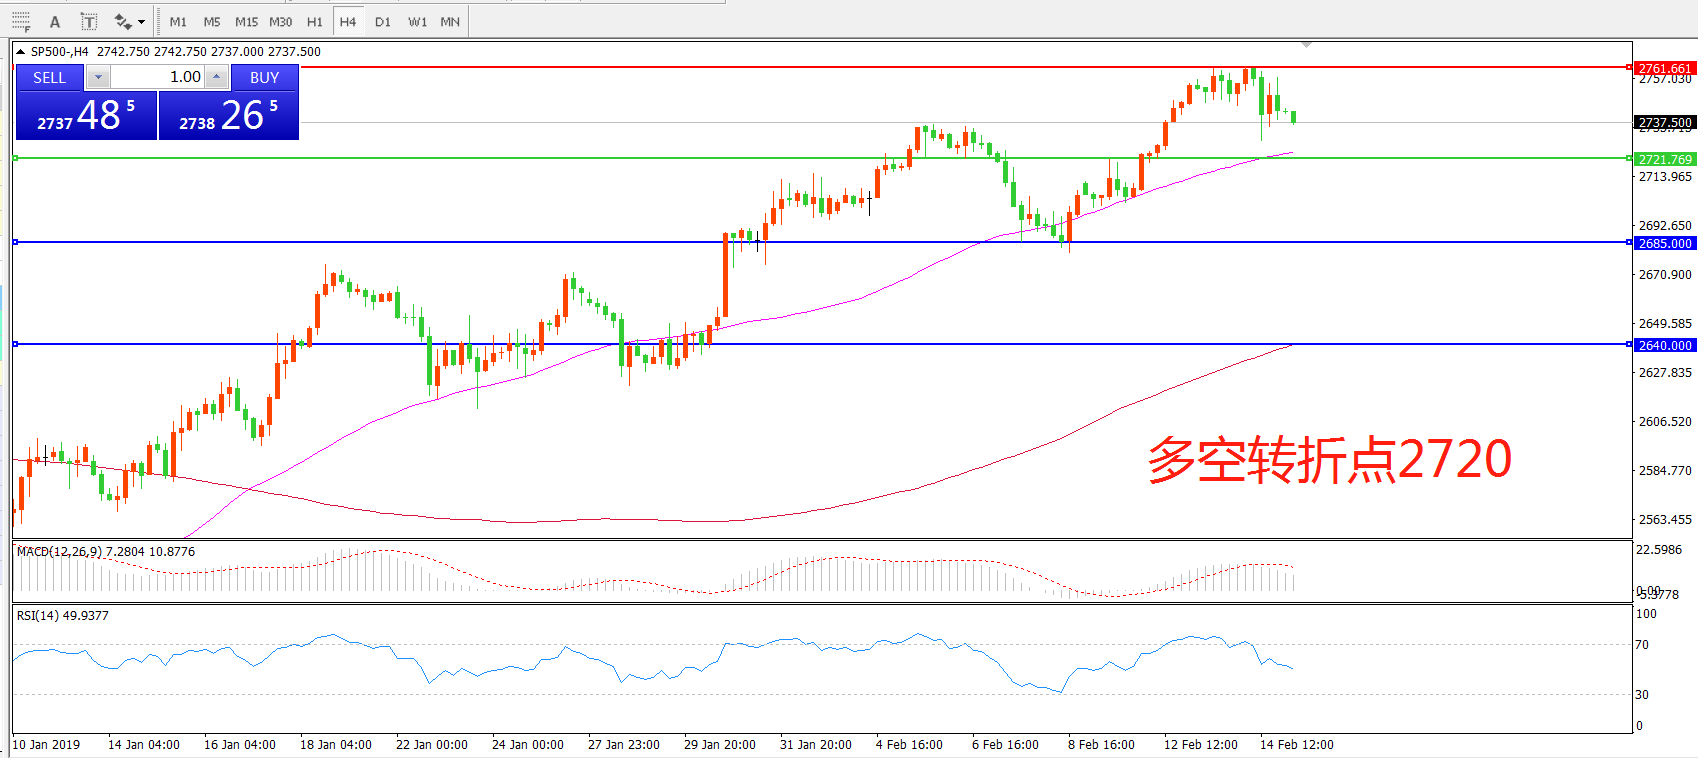Increase lot volume with up arrow
Screen dimensions: 1698x758
pyautogui.click(x=217, y=77)
